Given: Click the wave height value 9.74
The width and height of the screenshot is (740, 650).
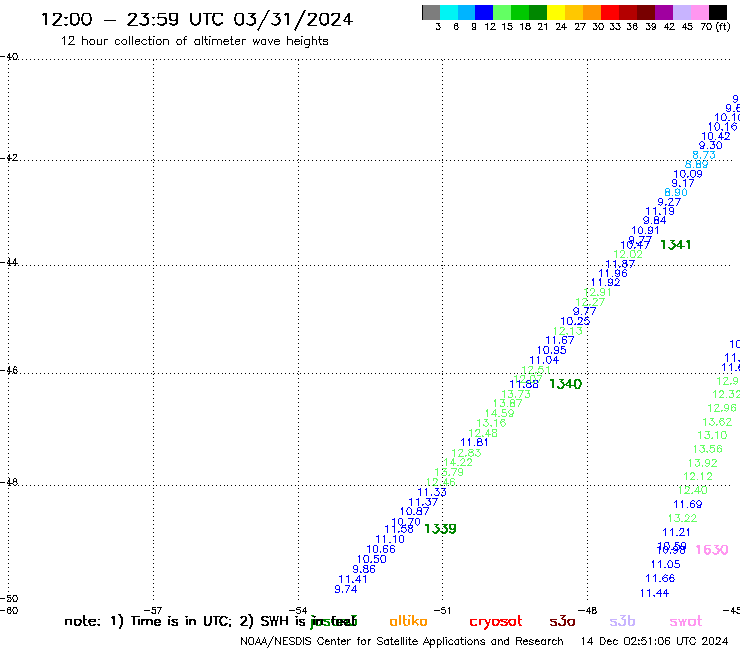Looking at the screenshot, I should [x=345, y=589].
